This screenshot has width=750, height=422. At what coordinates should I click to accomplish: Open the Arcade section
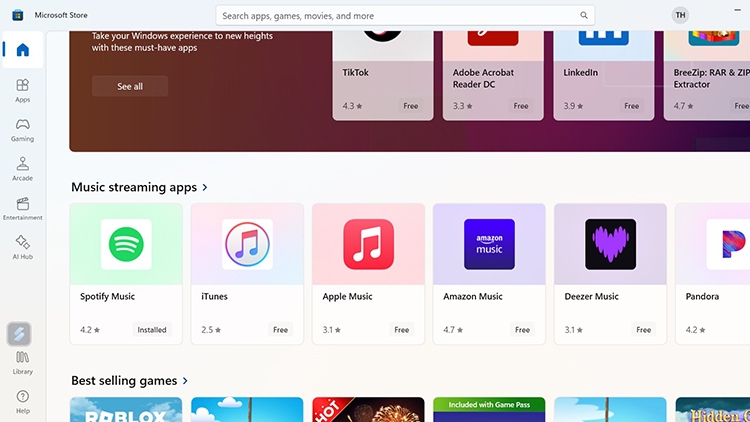[x=22, y=169]
